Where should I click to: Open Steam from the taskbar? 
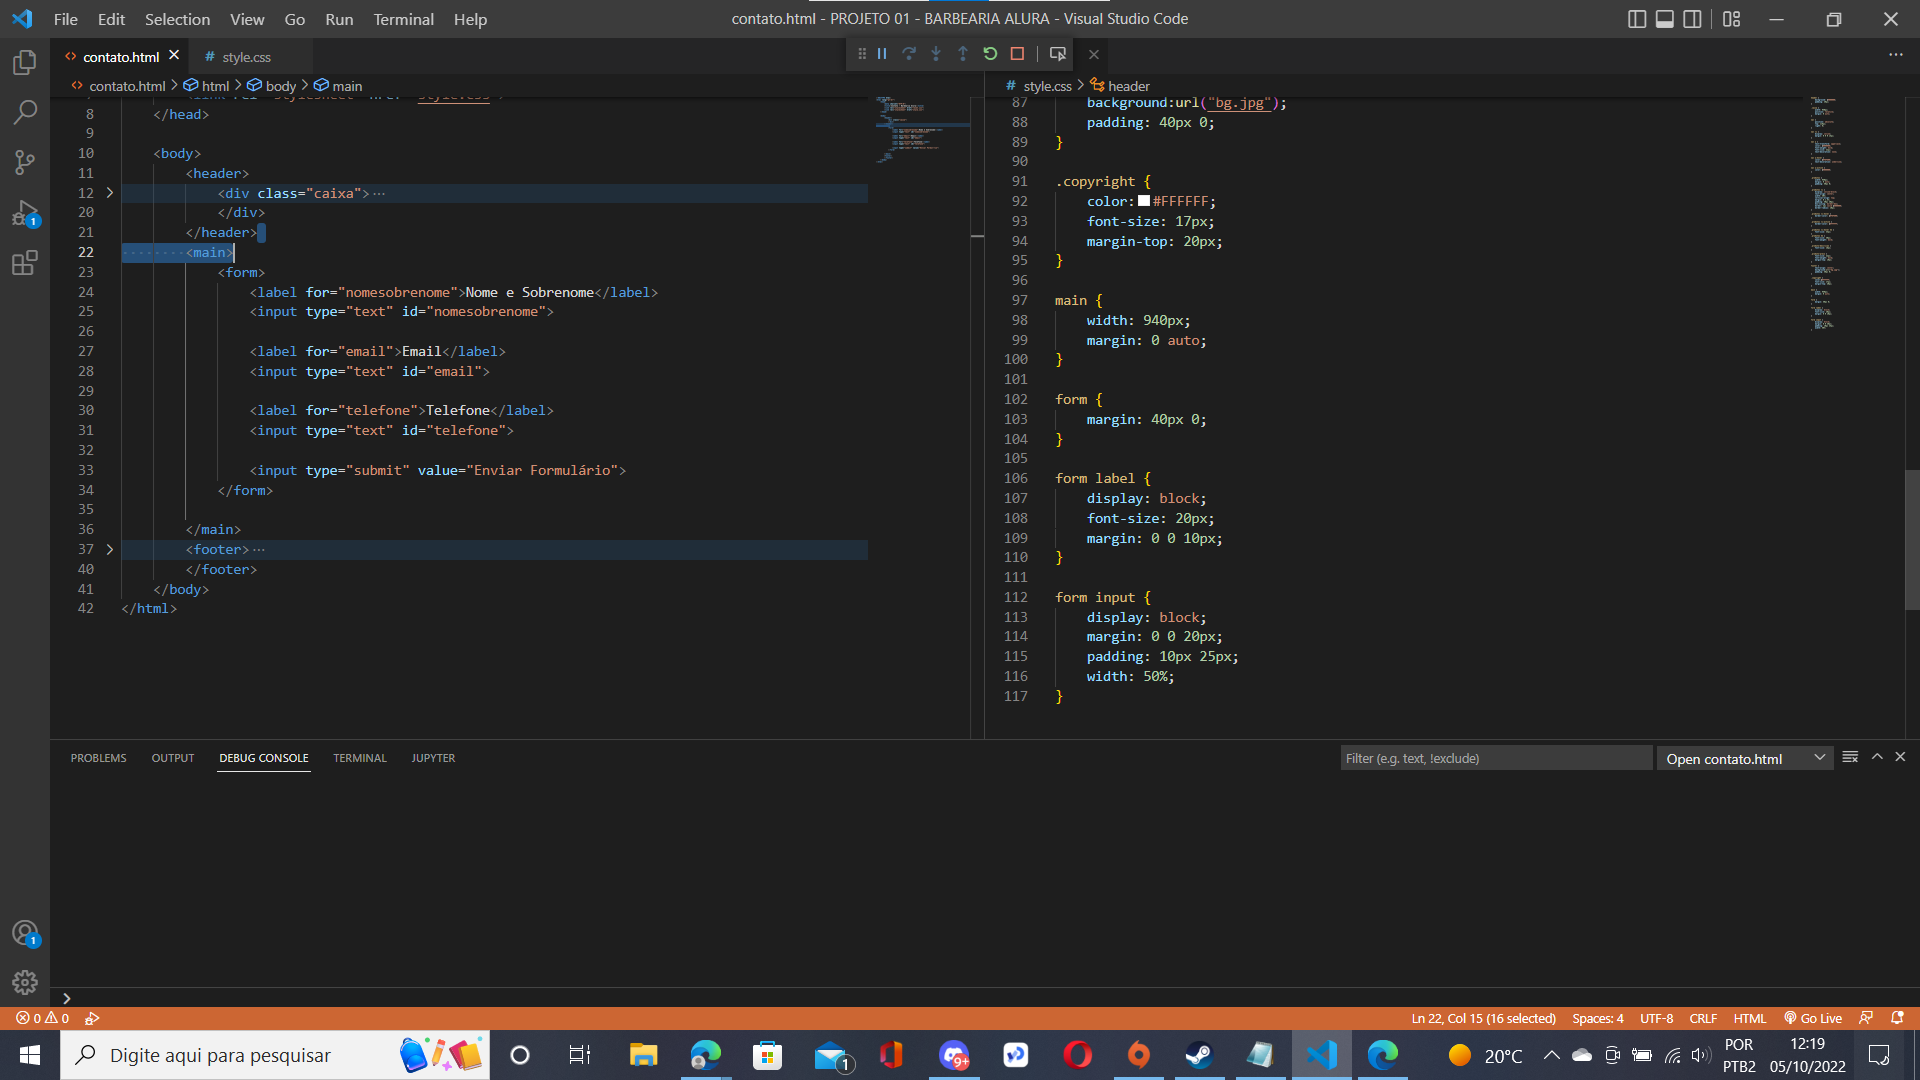pos(1199,1055)
